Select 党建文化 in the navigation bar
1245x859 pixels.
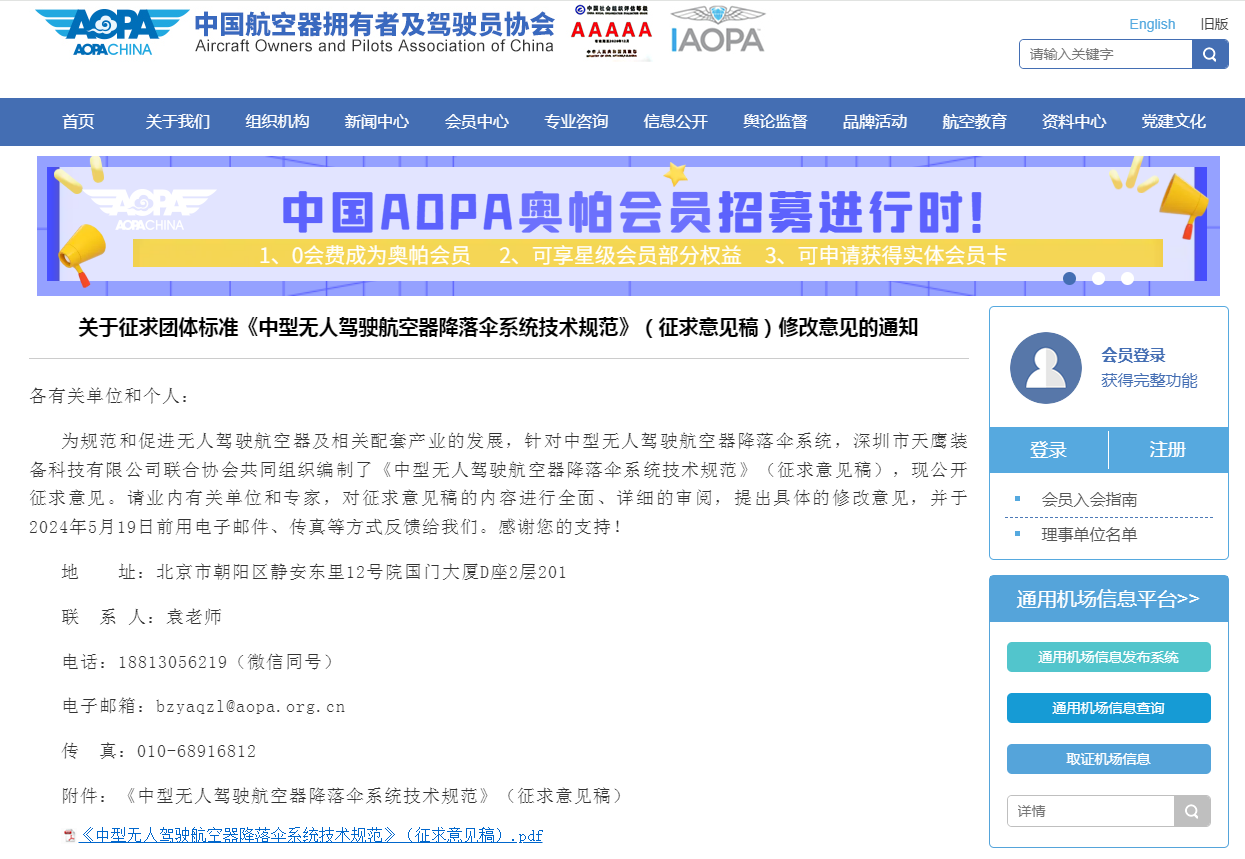point(1173,122)
